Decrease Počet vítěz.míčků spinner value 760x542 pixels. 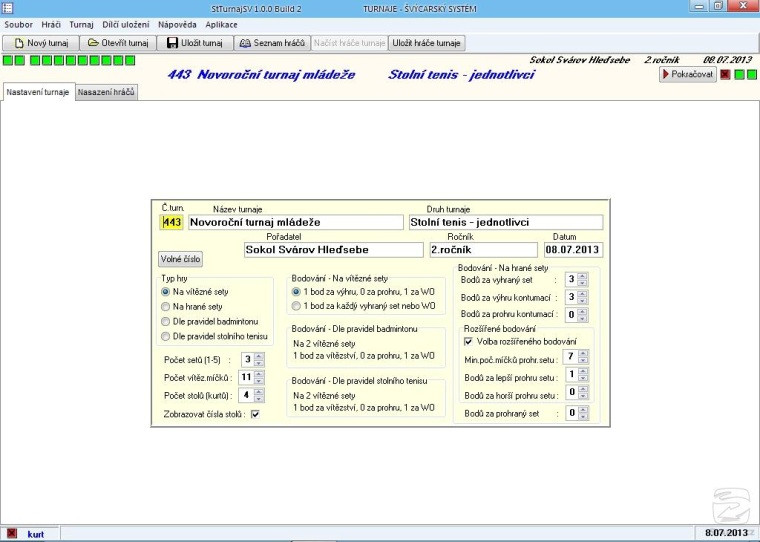pos(259,381)
